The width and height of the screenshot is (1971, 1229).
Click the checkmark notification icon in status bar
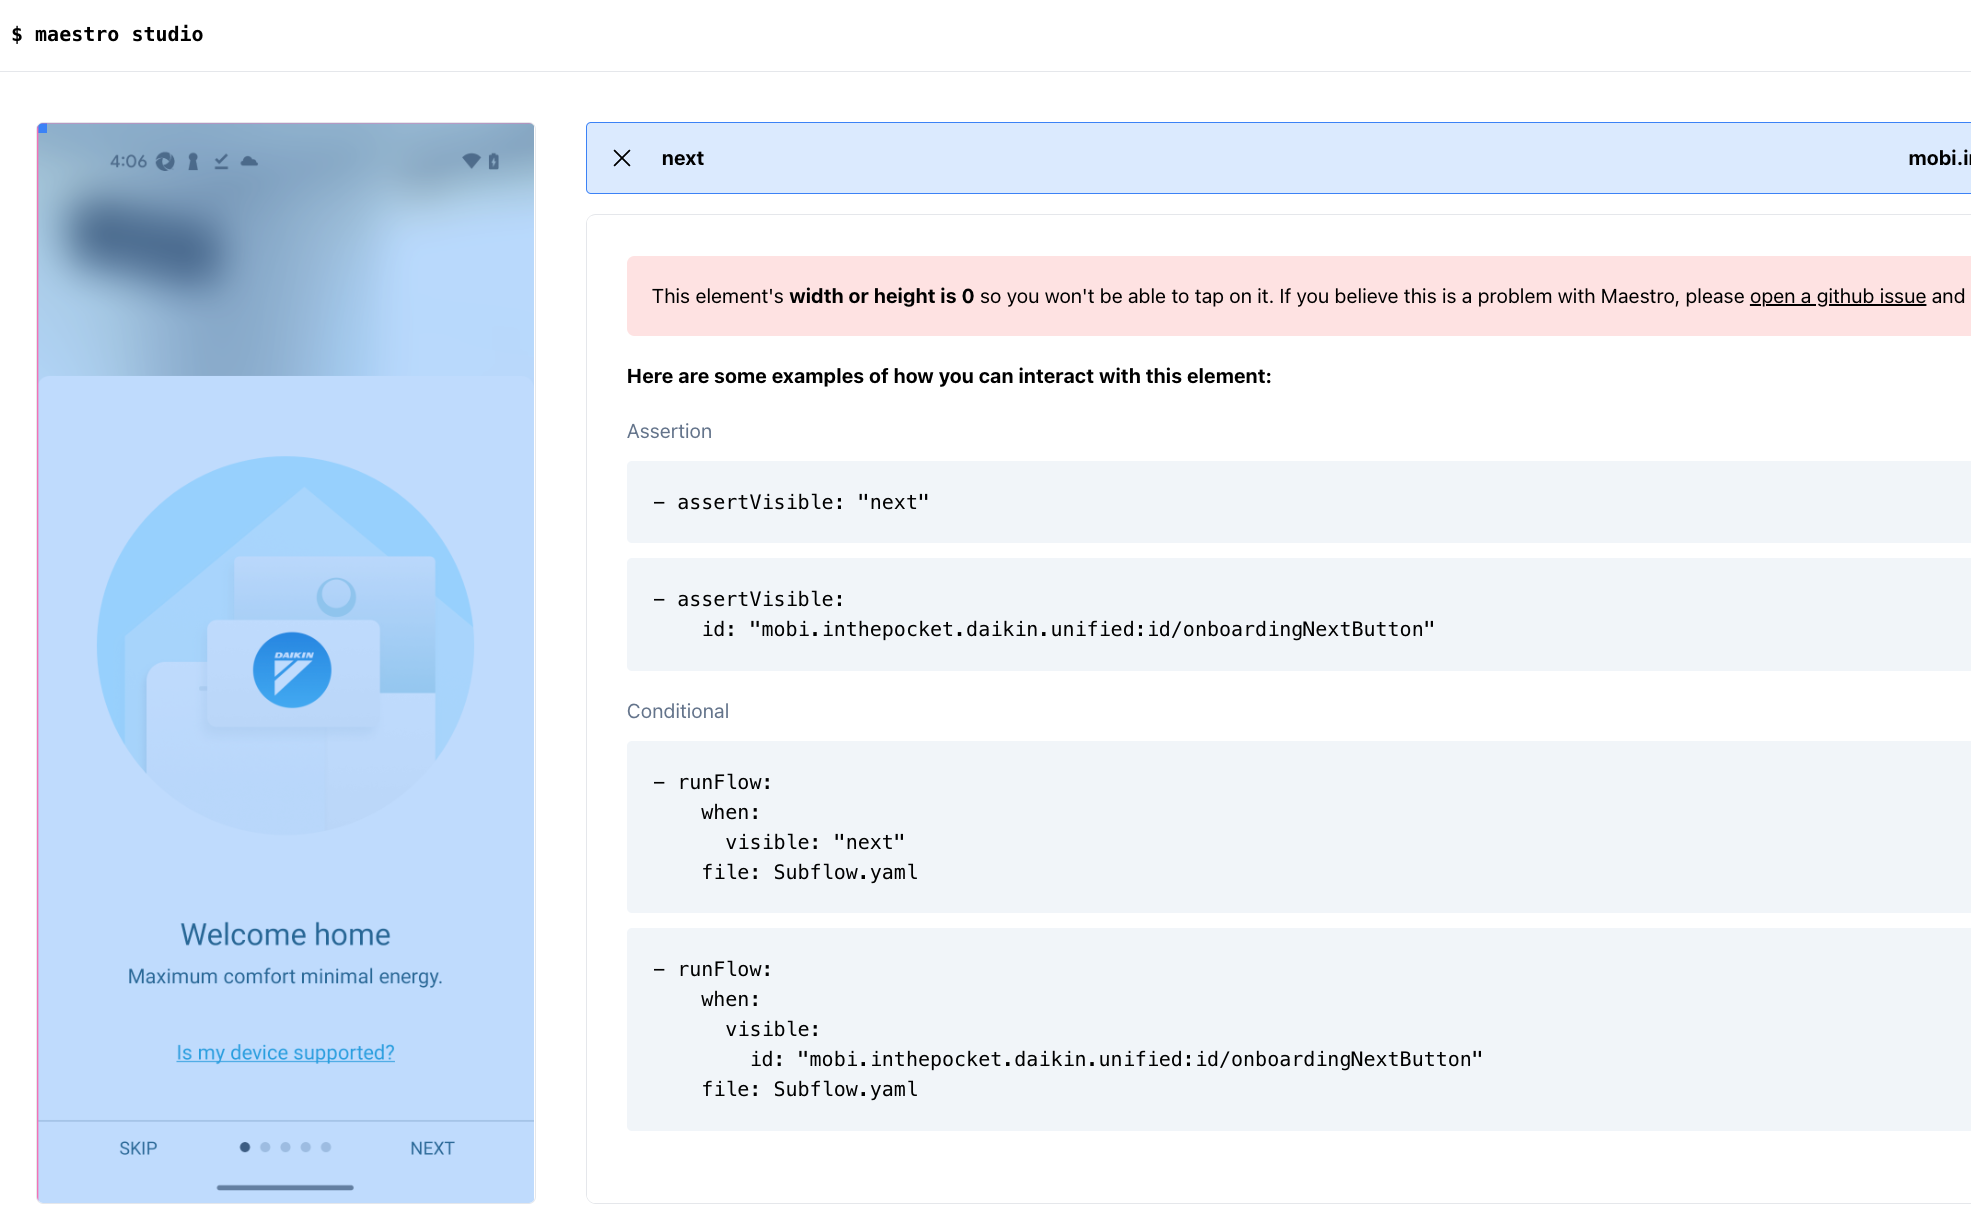pos(222,161)
